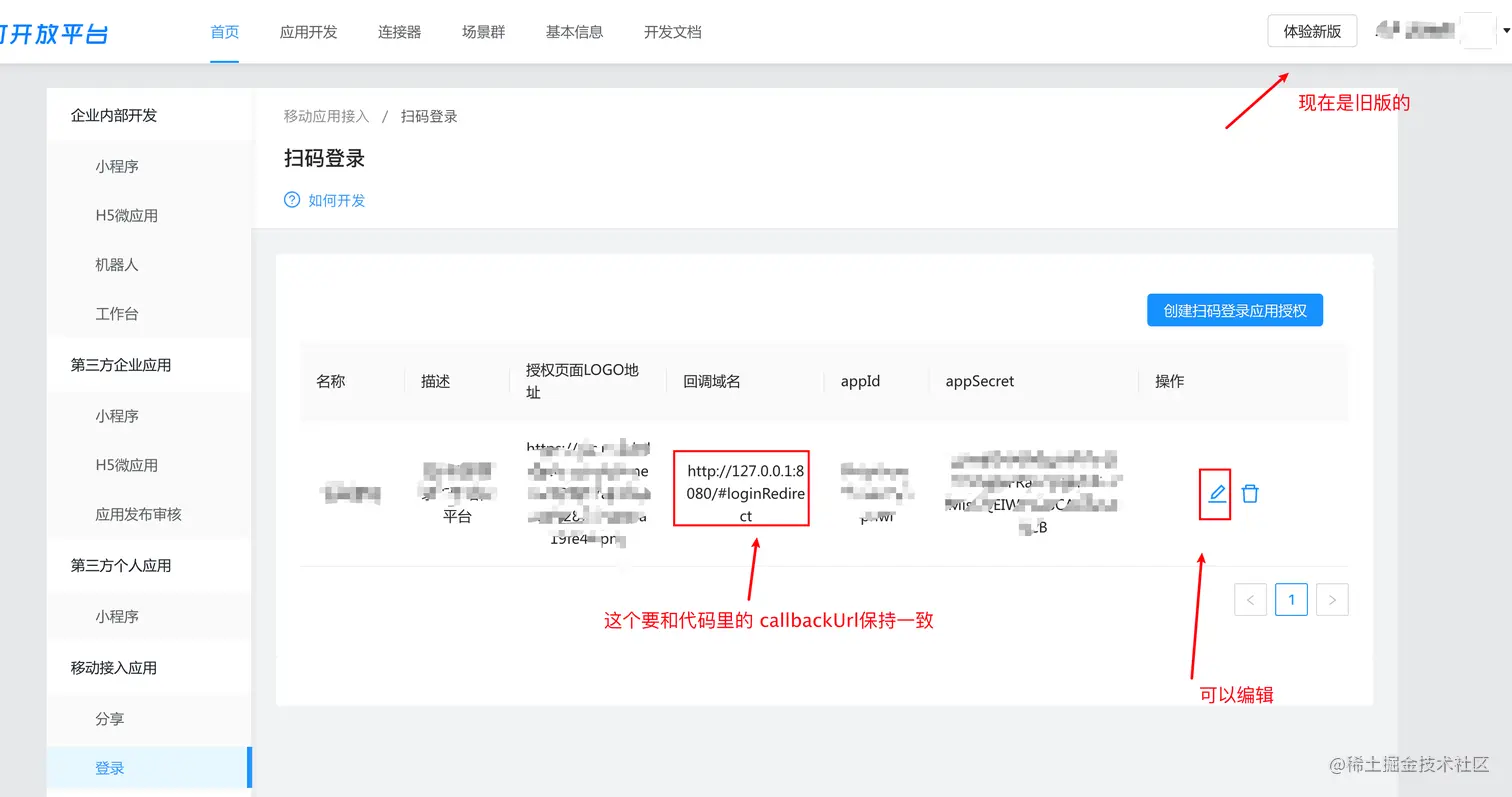The width and height of the screenshot is (1512, 797).
Task: Click the http://127.0.0.1:8080/#loginRedirect callback cell
Action: point(745,493)
